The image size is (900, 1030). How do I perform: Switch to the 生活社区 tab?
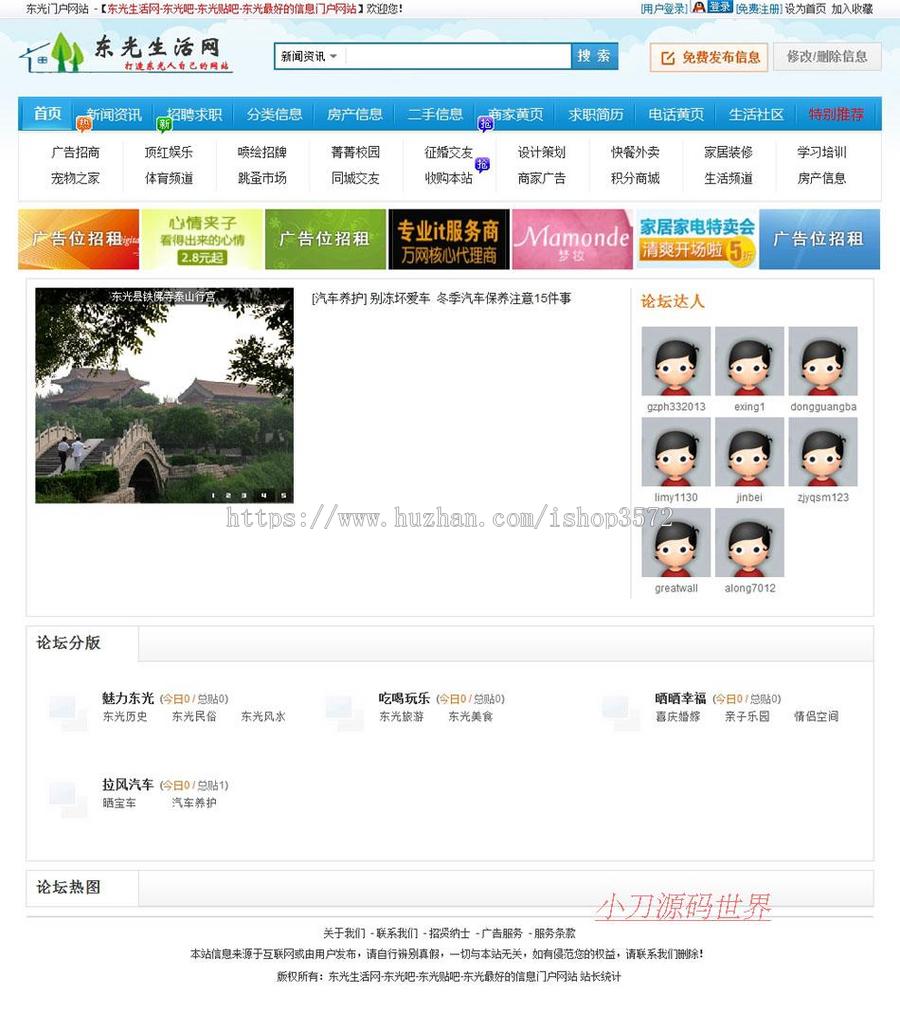coord(756,115)
